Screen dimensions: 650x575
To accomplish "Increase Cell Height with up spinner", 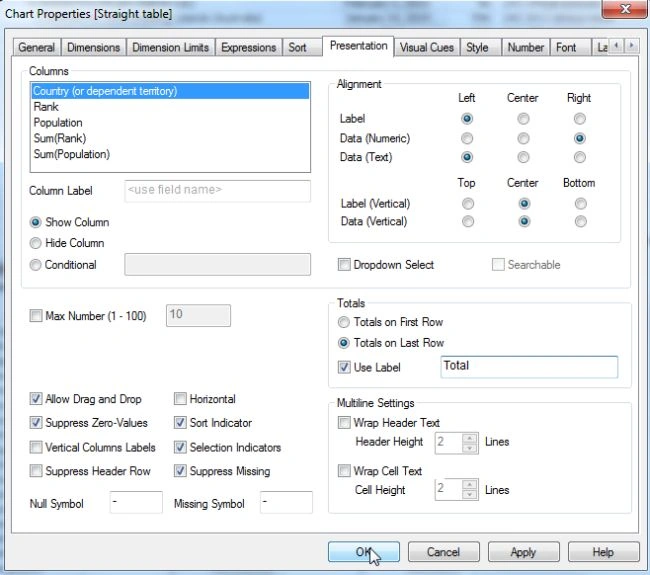I will 469,485.
